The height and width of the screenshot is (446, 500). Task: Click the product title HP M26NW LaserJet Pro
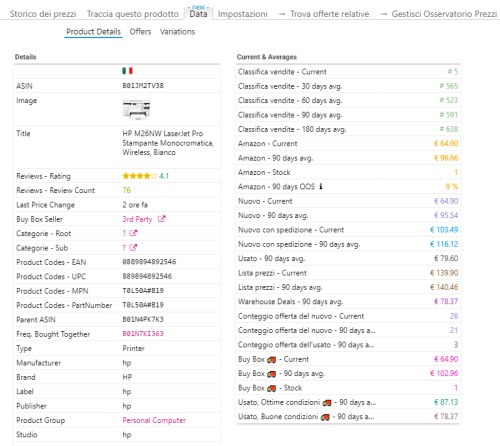[x=168, y=143]
